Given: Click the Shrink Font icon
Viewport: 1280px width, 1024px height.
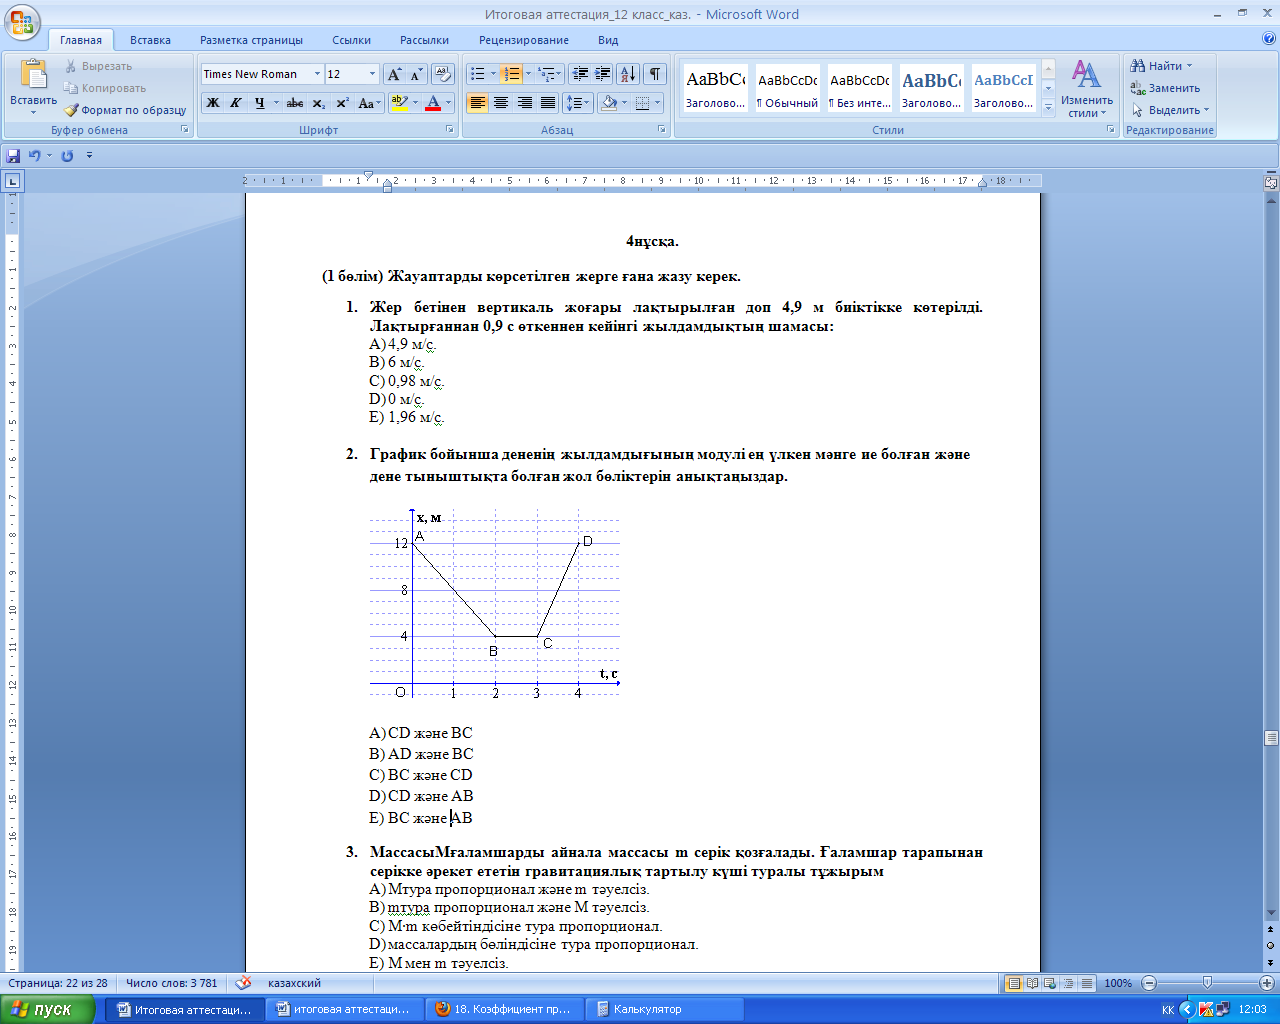Looking at the screenshot, I should click(x=416, y=74).
